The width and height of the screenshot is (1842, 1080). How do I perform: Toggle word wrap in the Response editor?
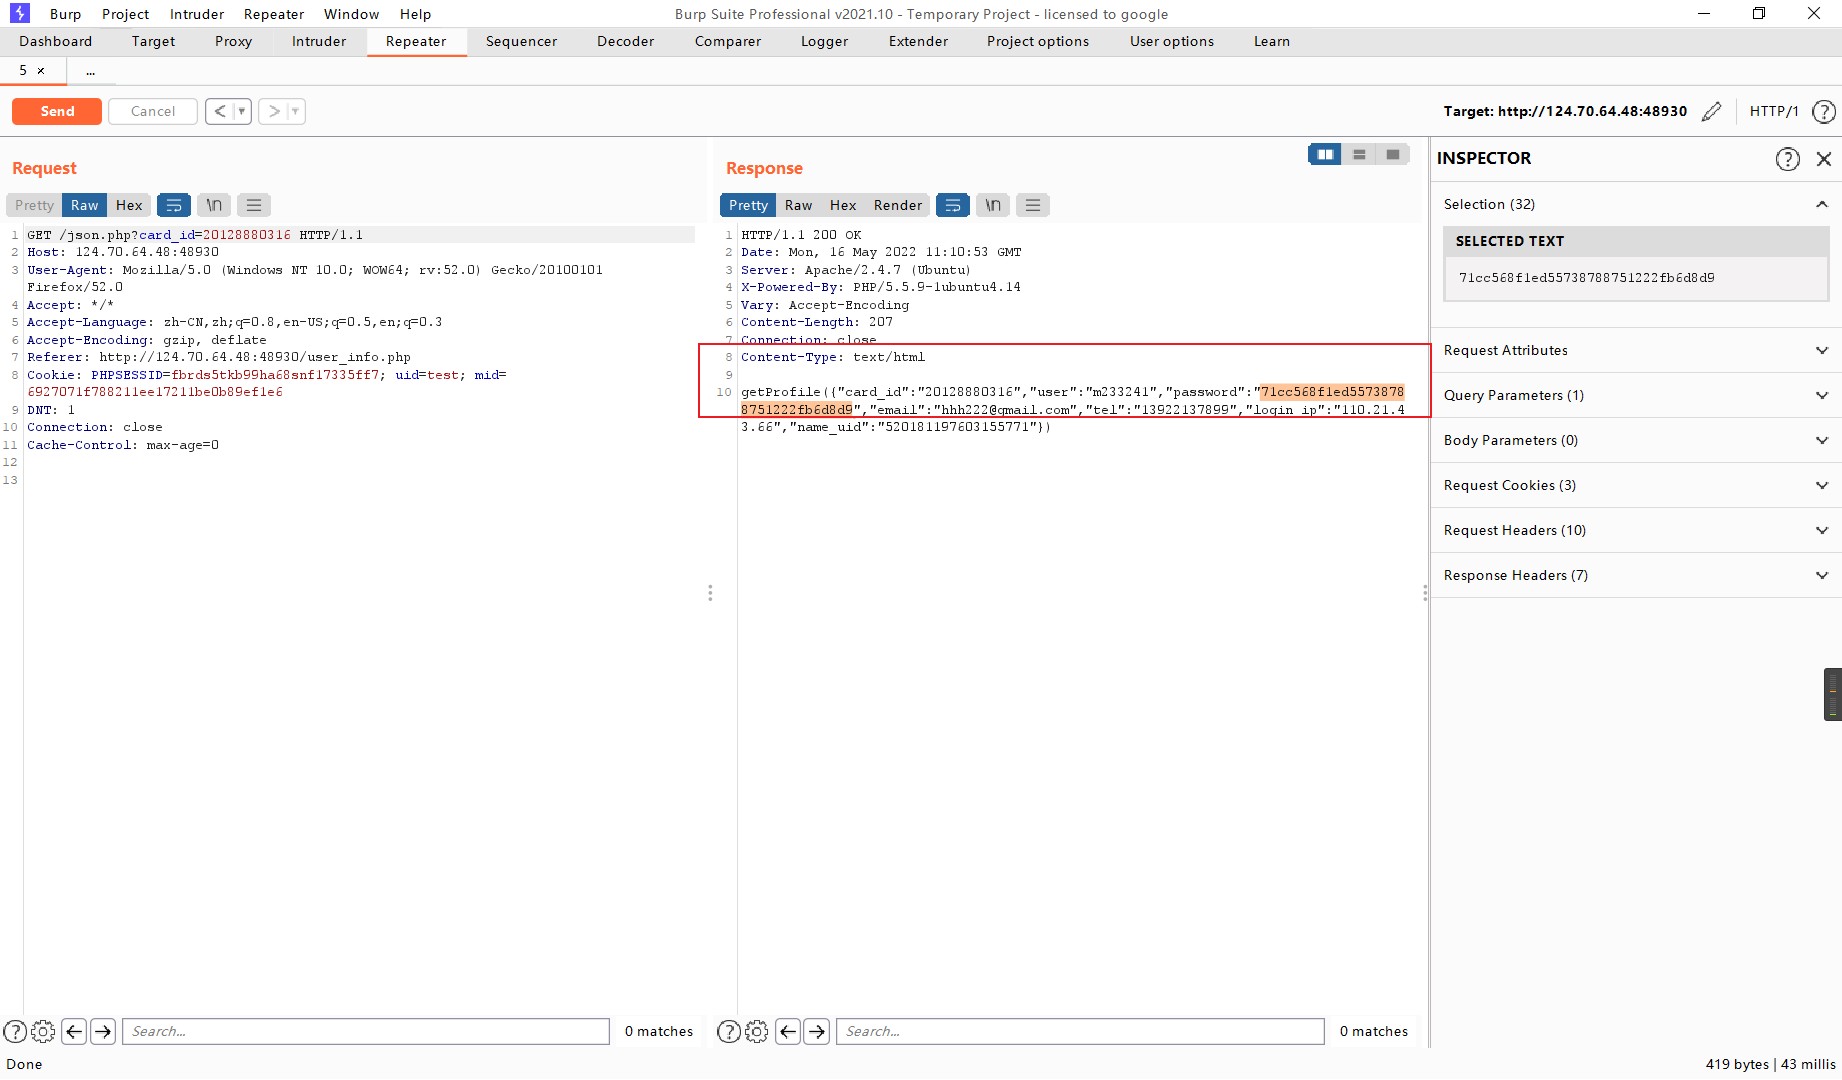[x=953, y=205]
